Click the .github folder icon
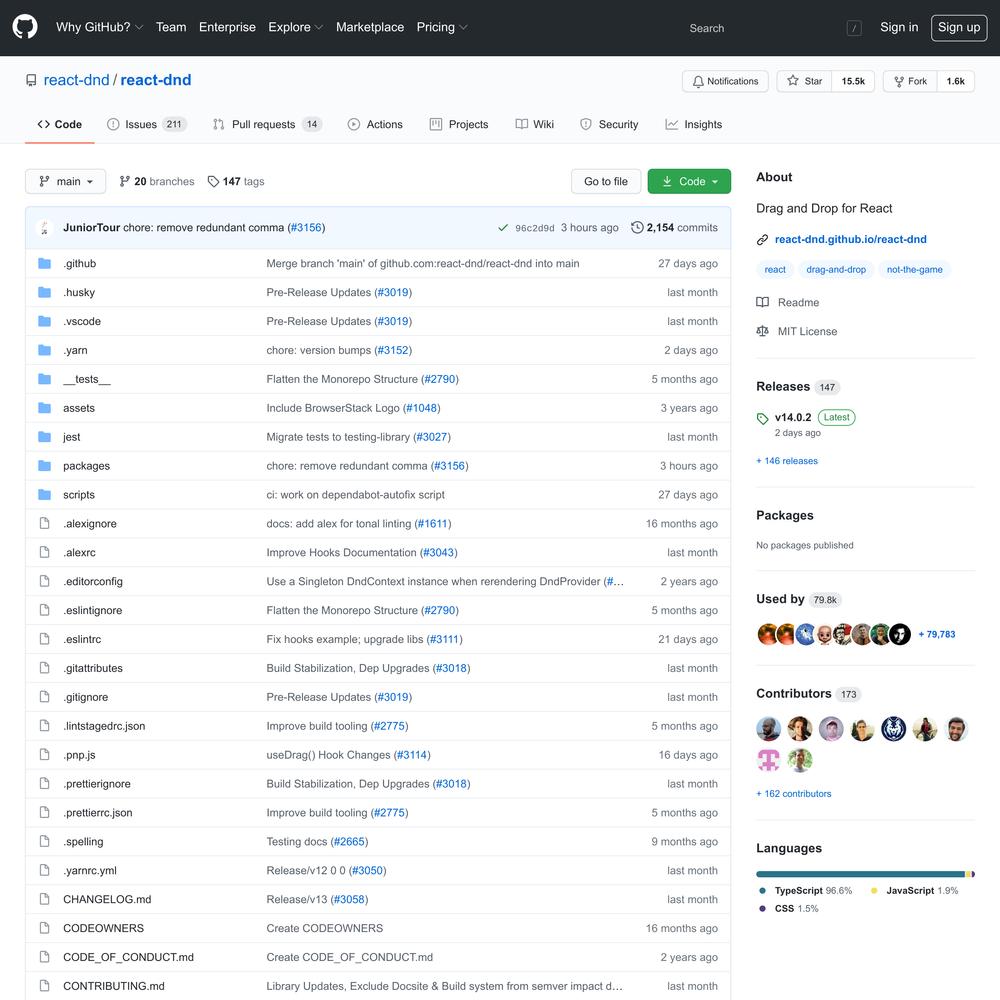1000x1000 pixels. point(44,263)
